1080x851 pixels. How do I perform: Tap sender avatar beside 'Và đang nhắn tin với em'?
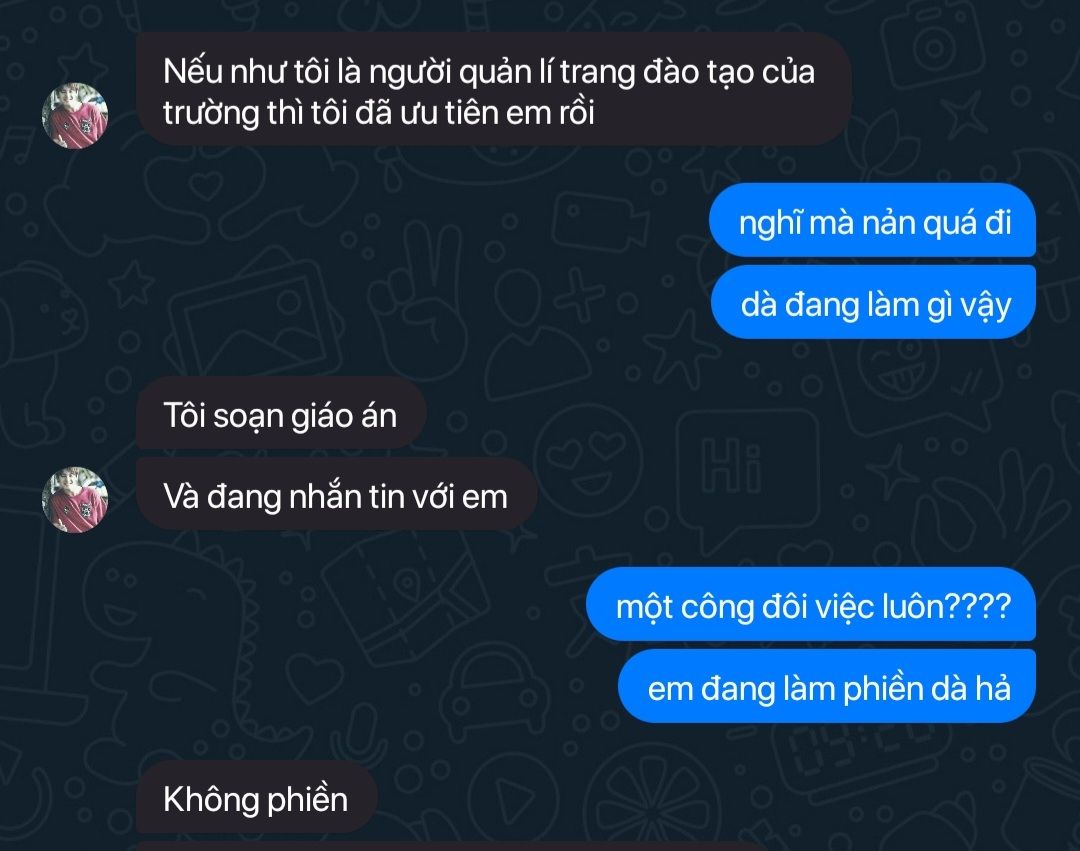pyautogui.click(x=75, y=500)
